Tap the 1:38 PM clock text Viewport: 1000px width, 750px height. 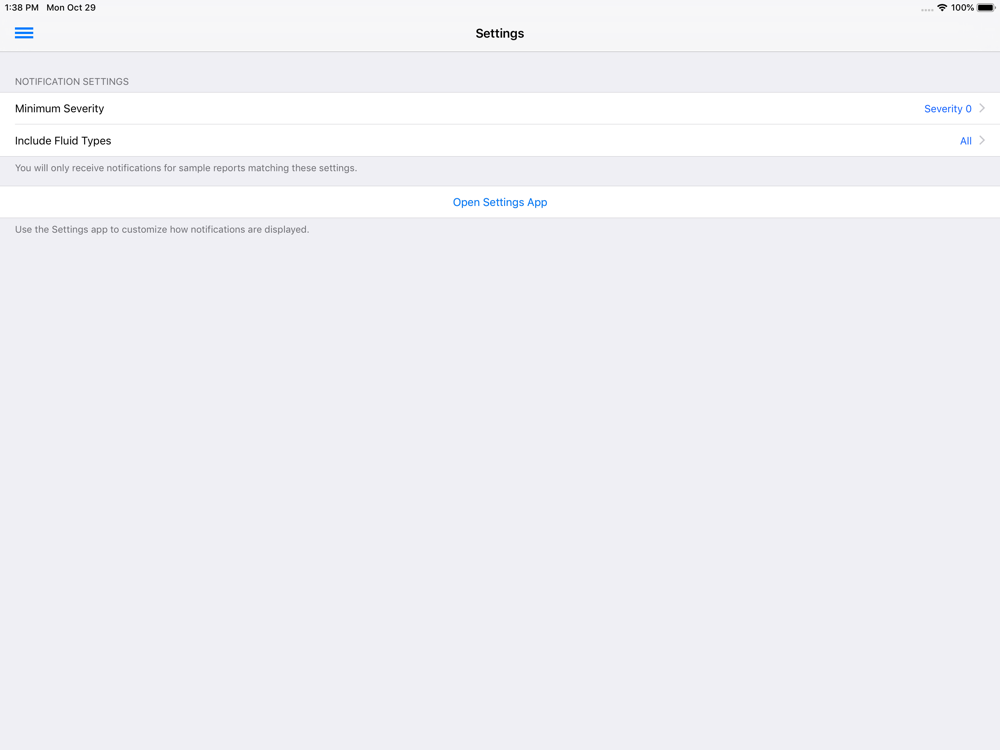coord(22,8)
